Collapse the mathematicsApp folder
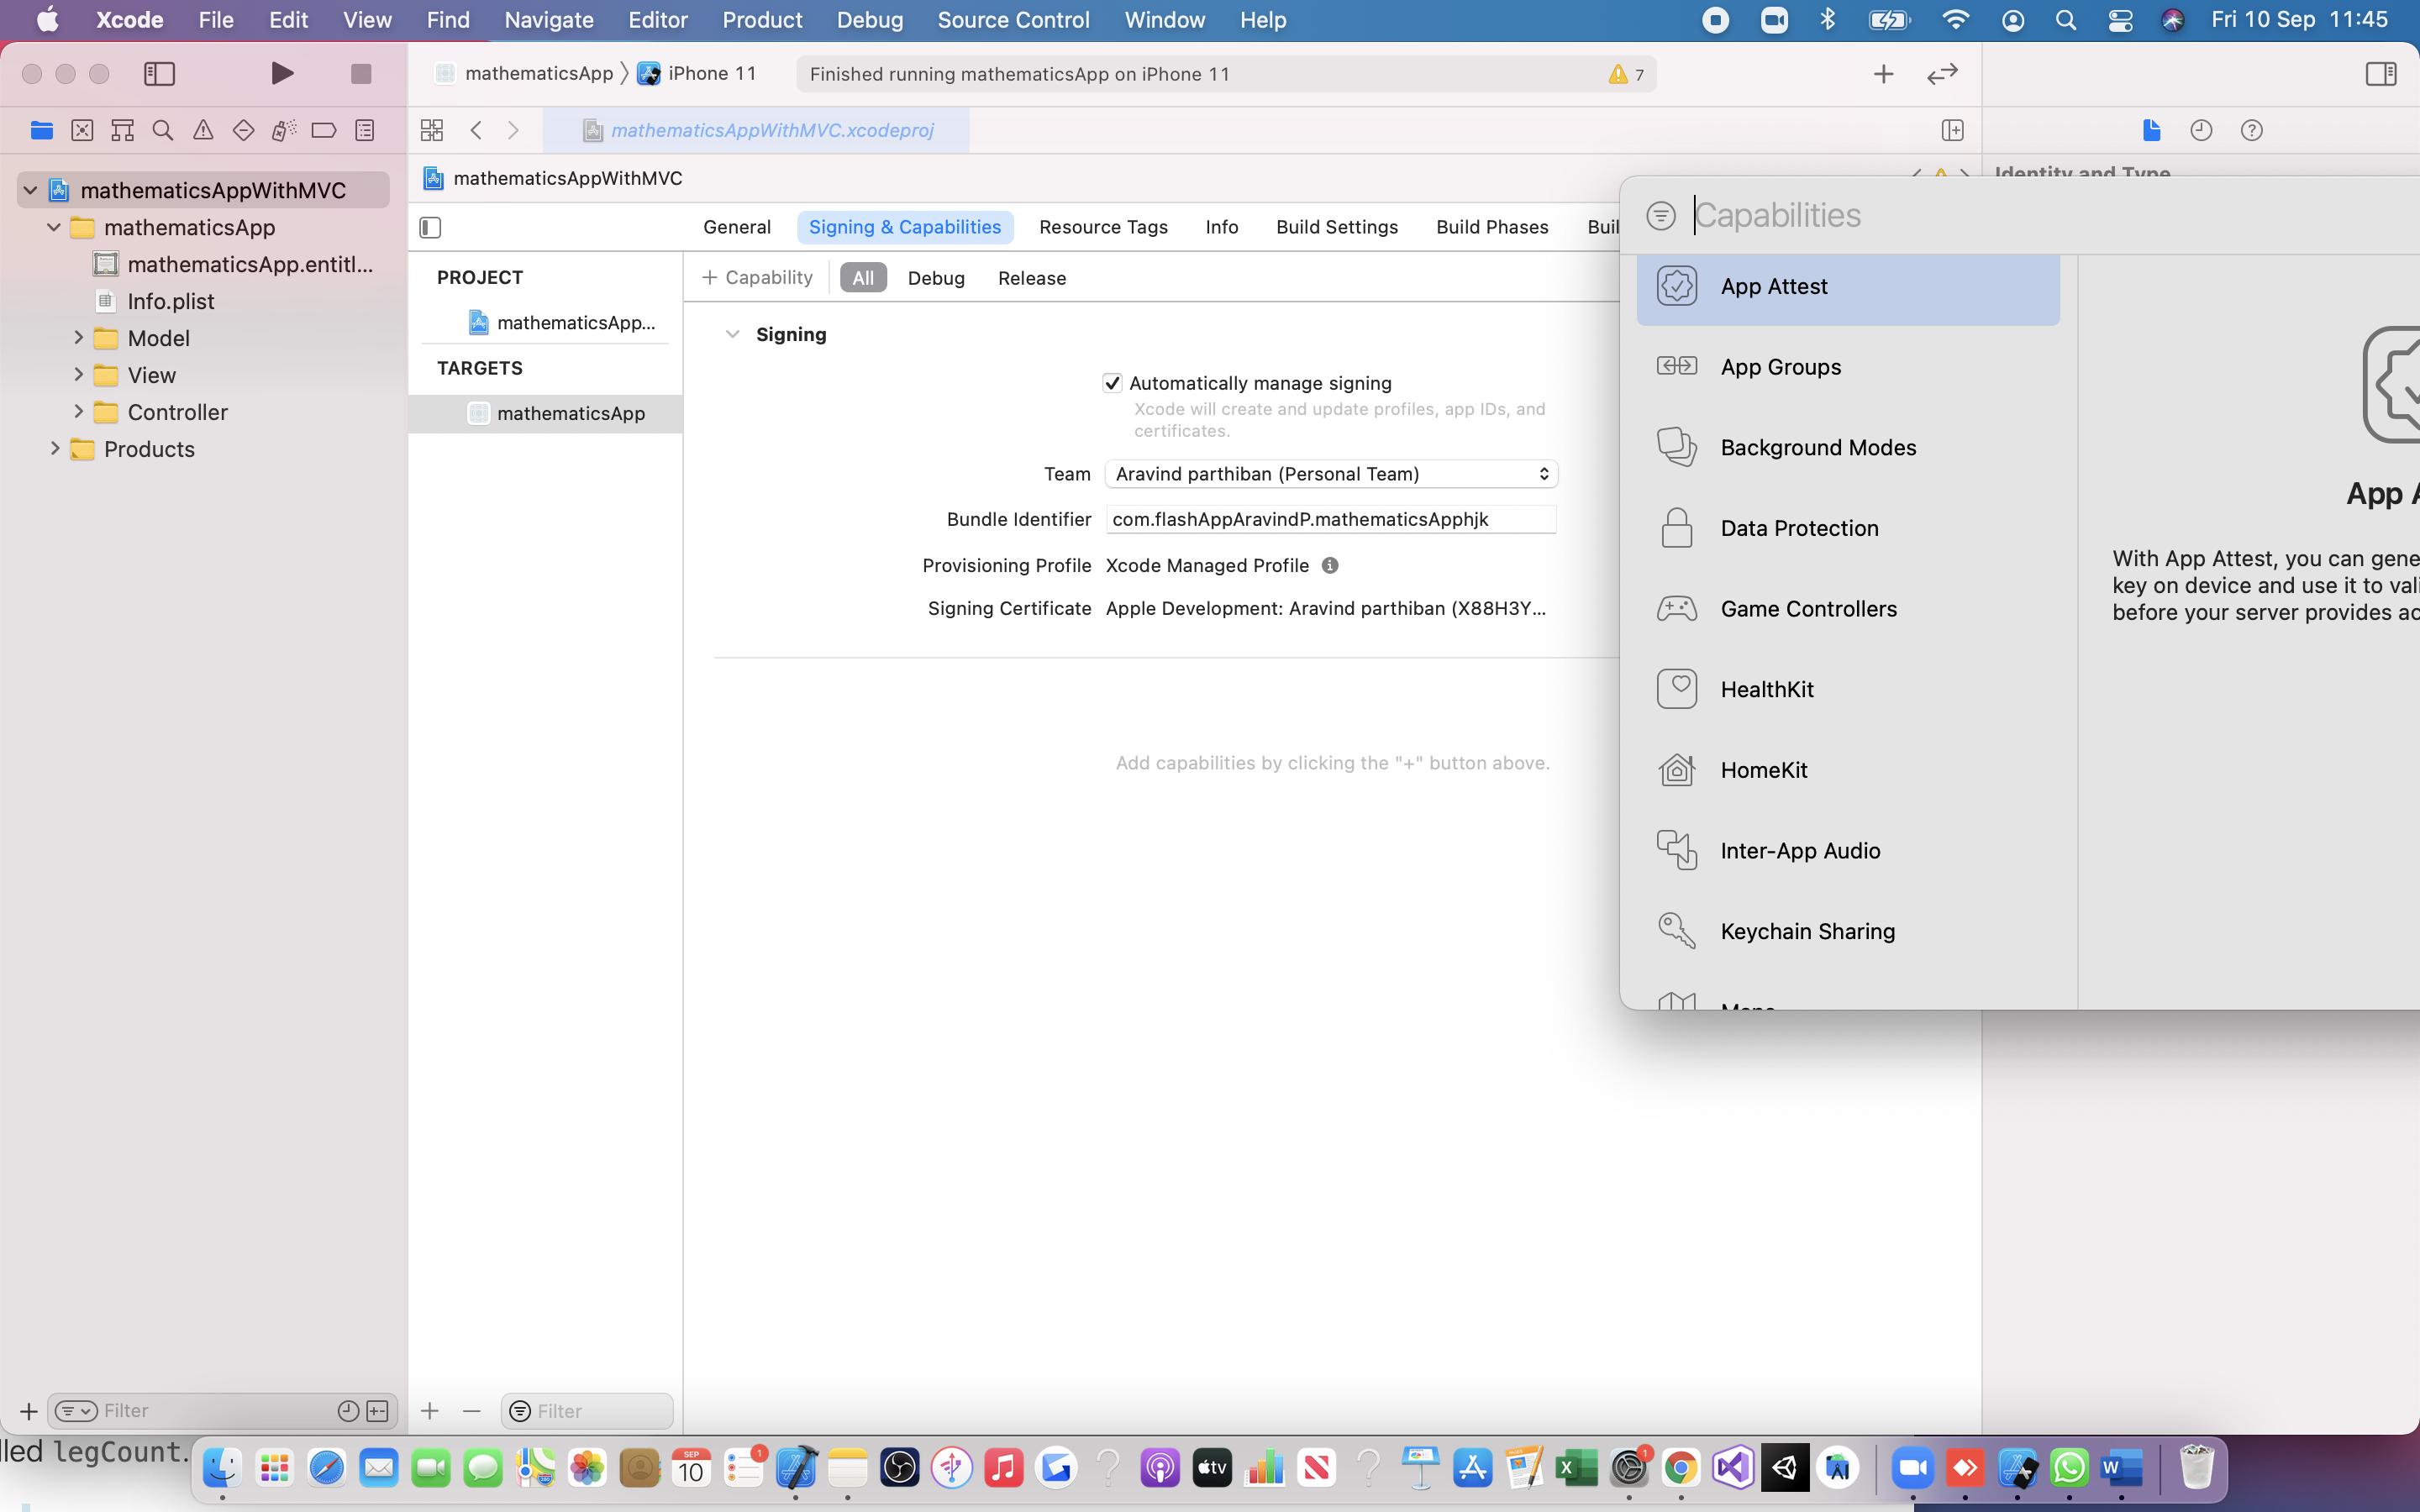The height and width of the screenshot is (1512, 2420). click(x=54, y=227)
